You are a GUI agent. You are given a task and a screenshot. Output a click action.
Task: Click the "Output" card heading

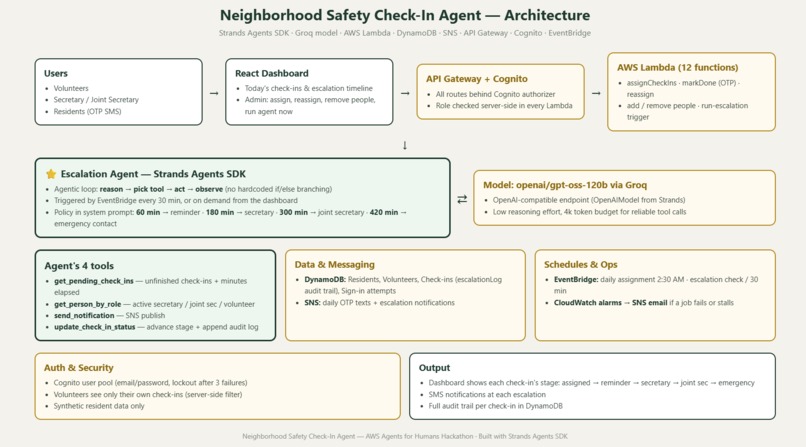click(x=434, y=368)
